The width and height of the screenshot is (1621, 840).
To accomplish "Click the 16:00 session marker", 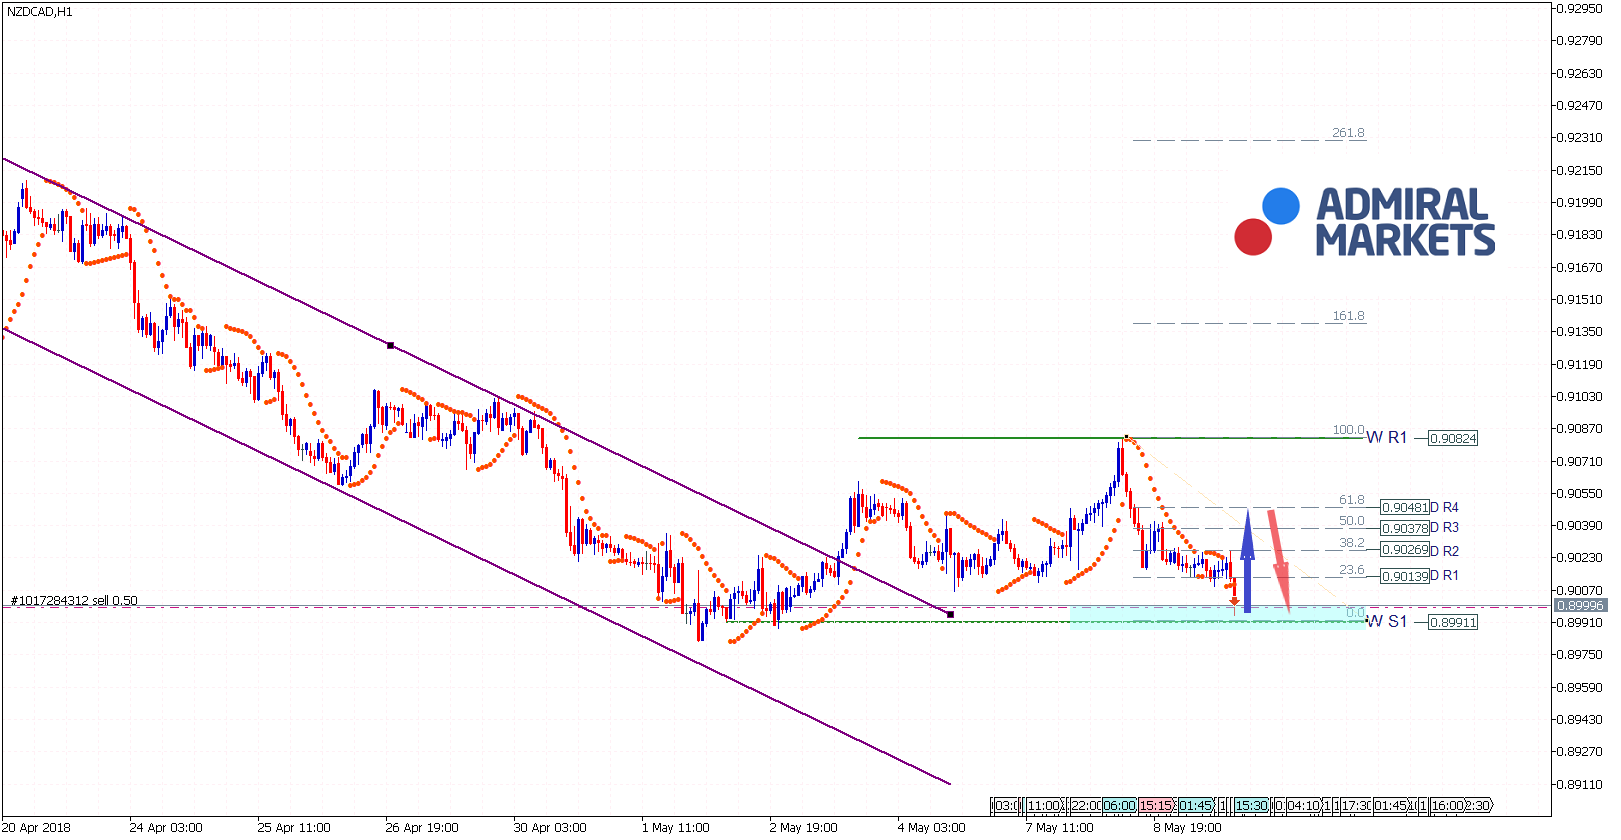I will 1447,805.
